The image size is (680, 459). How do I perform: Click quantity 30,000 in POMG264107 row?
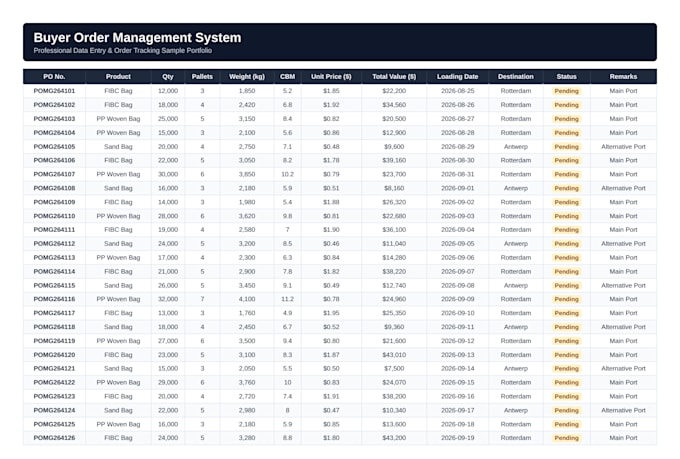coord(168,174)
